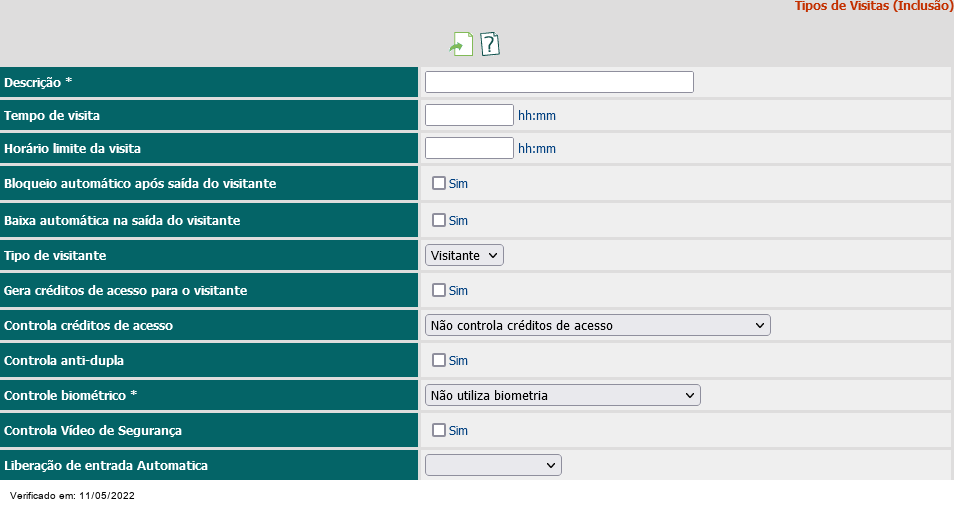The width and height of the screenshot is (954, 510).
Task: Tick Gera créditos de acesso checkbox
Action: click(x=439, y=290)
